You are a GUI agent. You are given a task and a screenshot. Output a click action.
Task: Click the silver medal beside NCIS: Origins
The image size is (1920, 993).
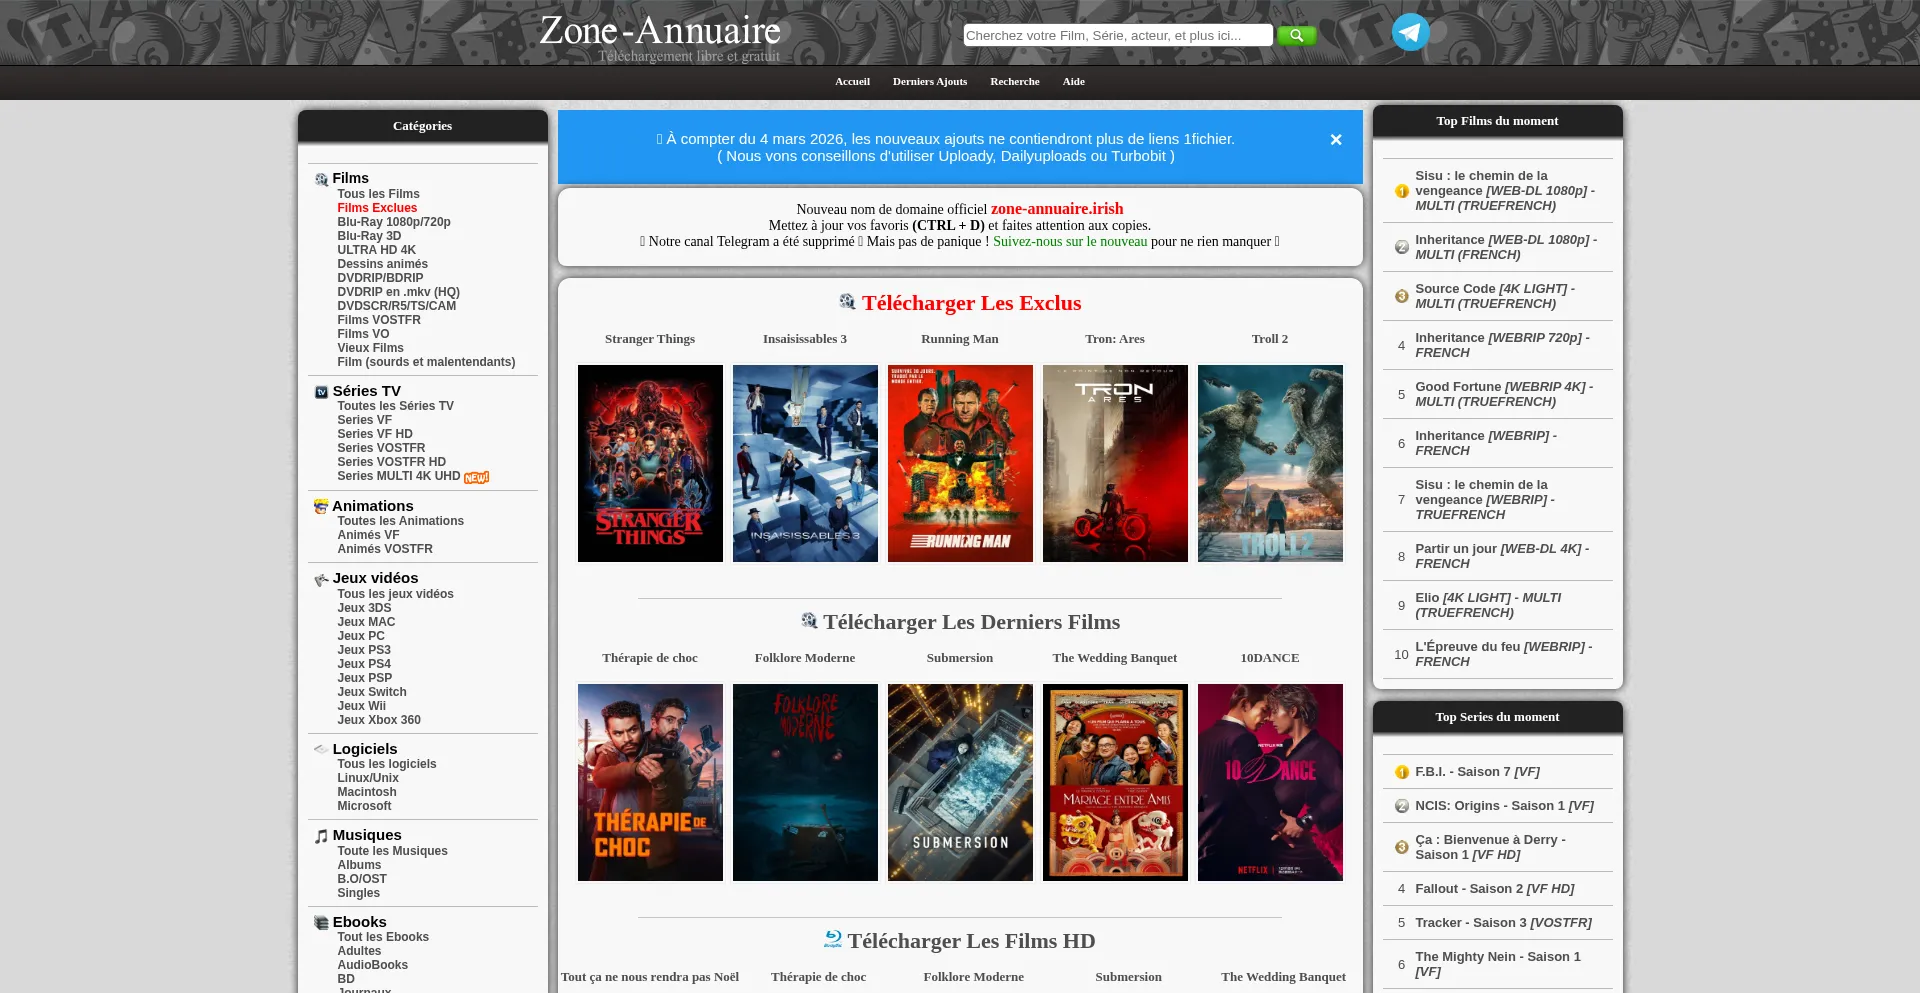(1402, 806)
